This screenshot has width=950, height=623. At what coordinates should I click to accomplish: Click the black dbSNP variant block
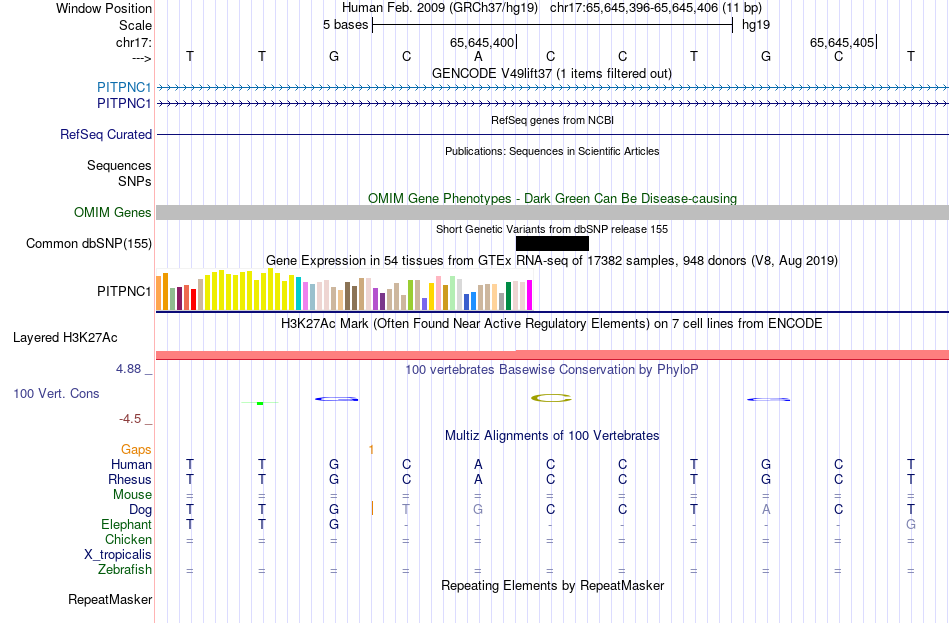tap(552, 244)
